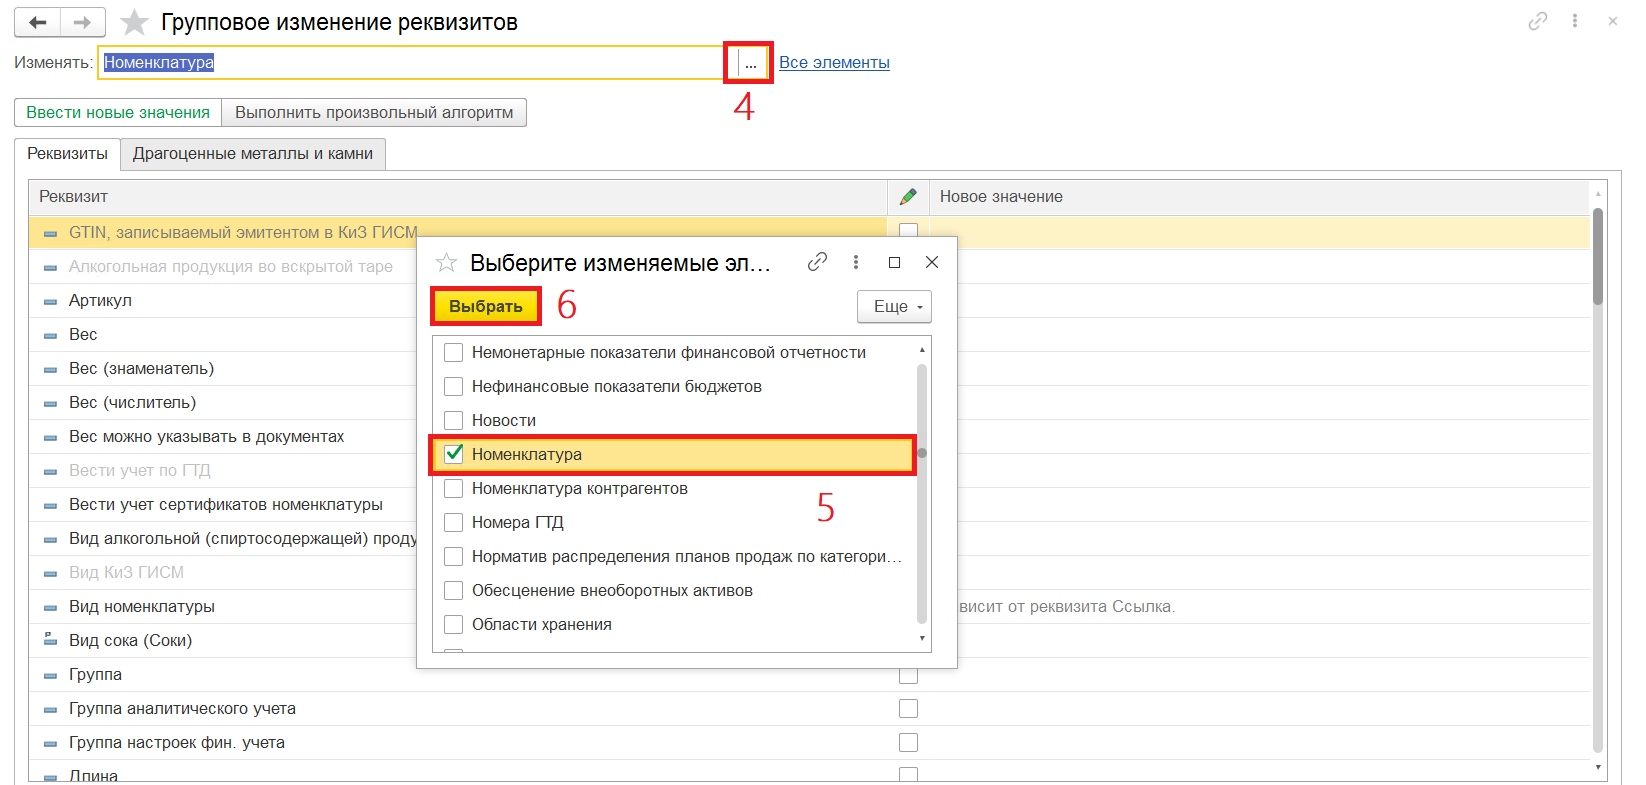This screenshot has height=785, width=1646.
Task: Toggle edit checkbox in the Группа row
Action: click(908, 675)
